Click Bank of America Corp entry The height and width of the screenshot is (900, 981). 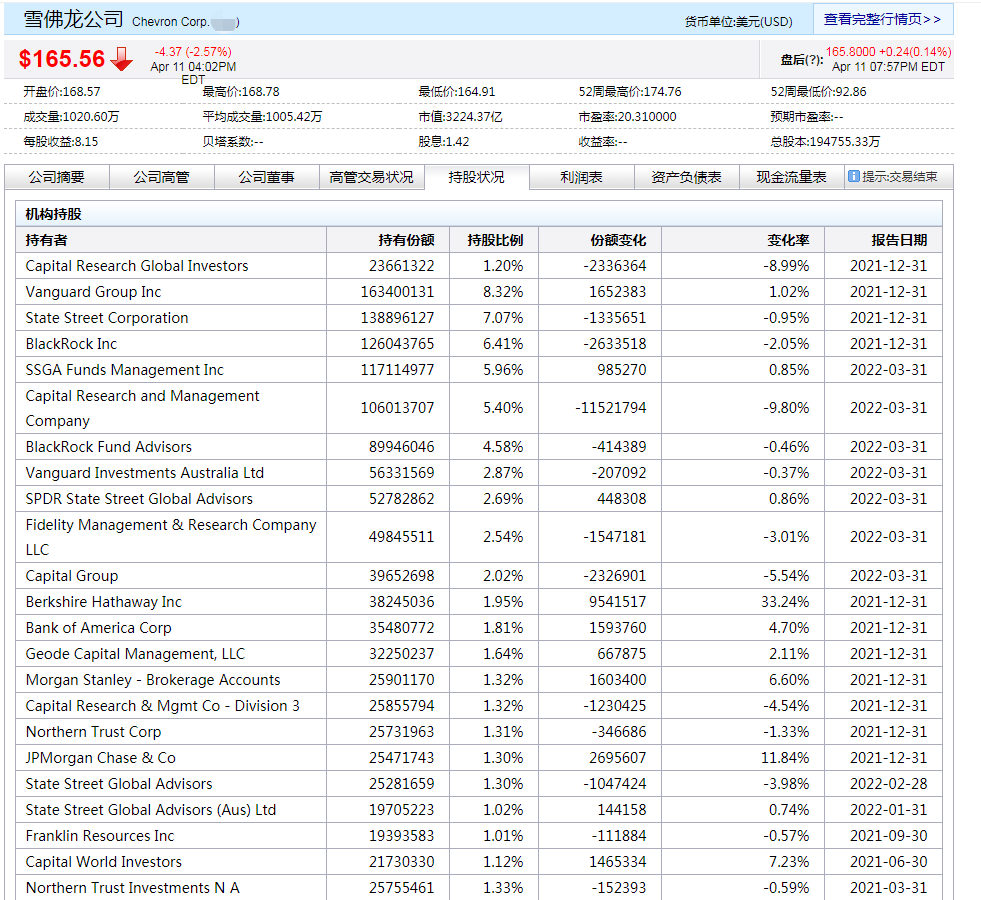pyautogui.click(x=98, y=628)
